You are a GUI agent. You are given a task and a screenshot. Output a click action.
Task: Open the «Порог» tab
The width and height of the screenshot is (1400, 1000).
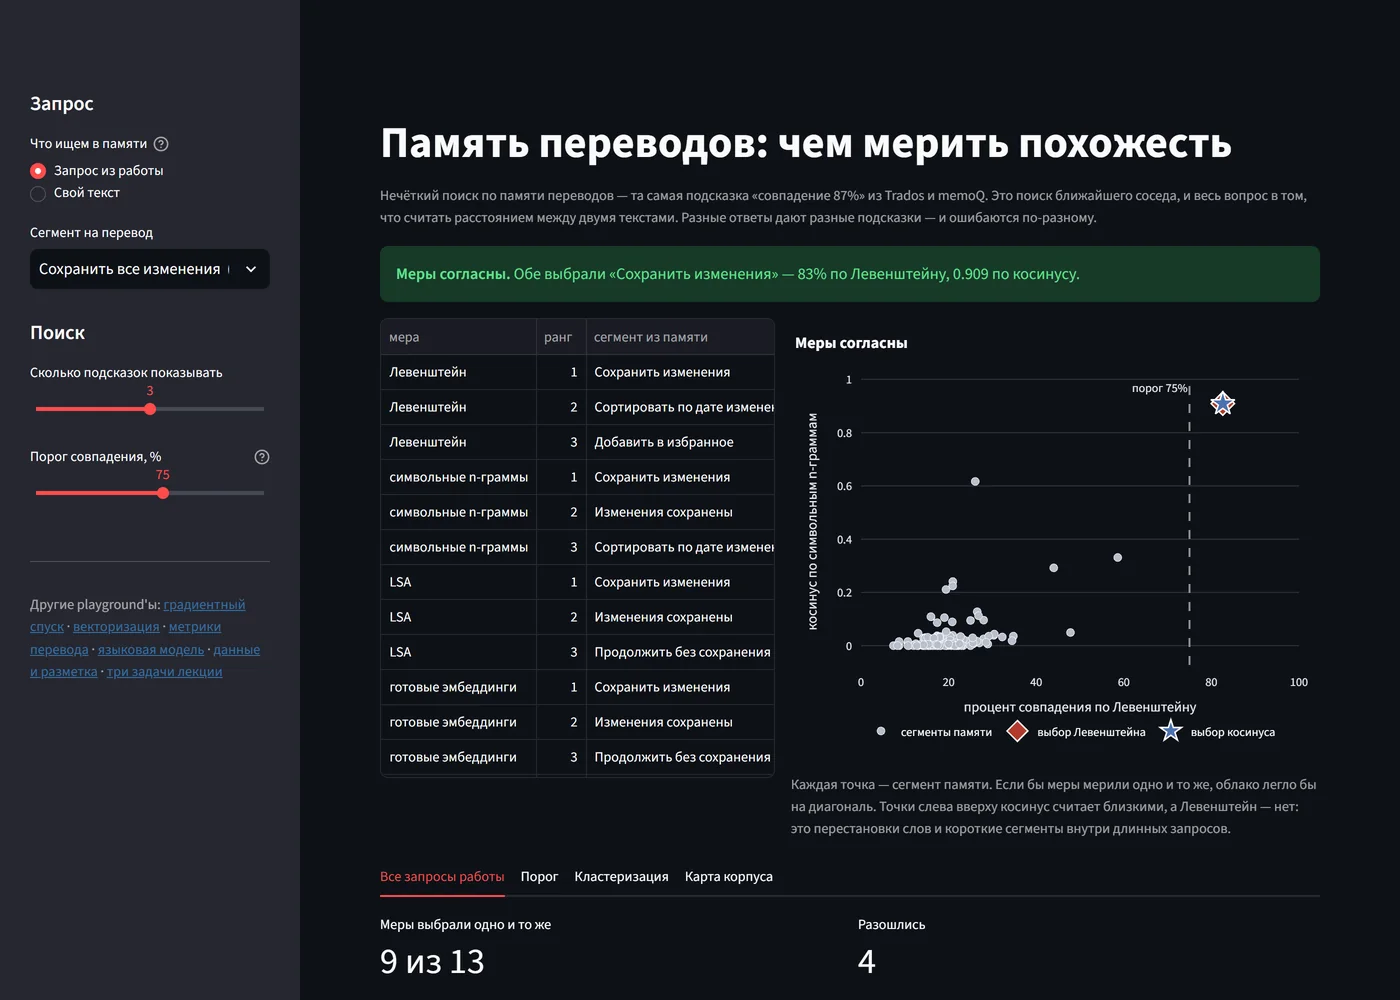coord(539,876)
